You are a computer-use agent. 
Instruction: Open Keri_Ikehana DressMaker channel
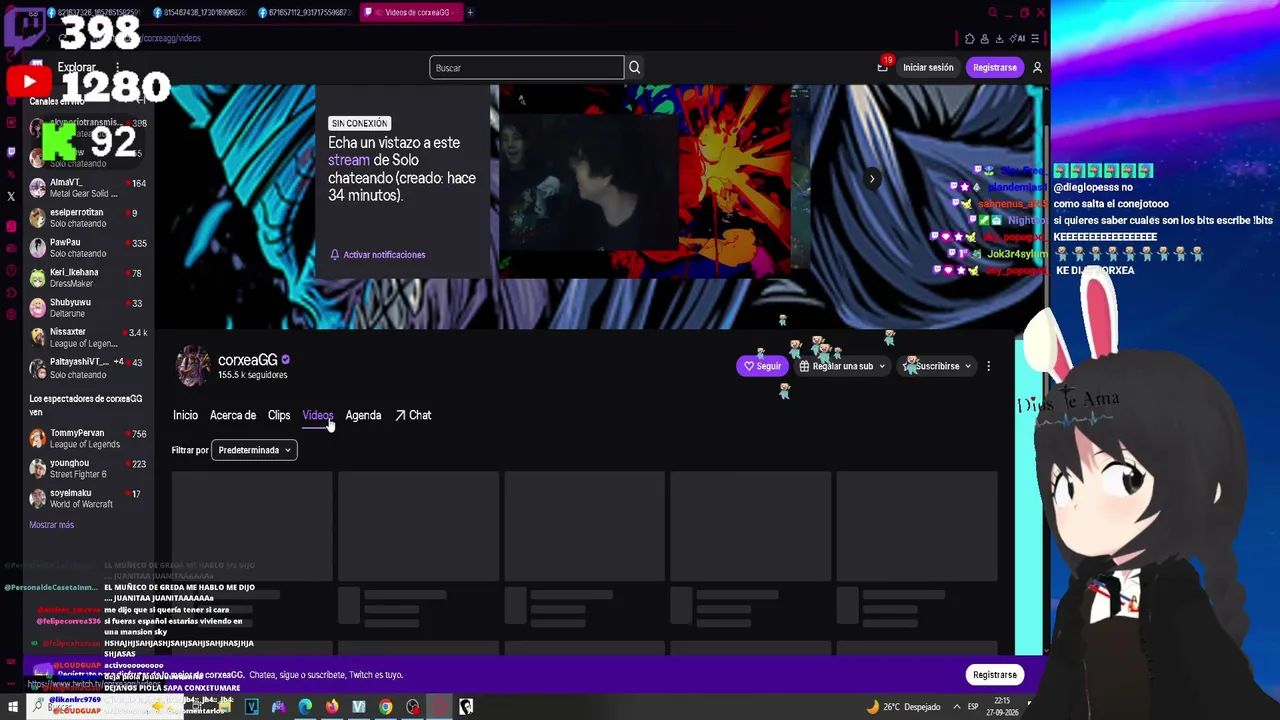(x=88, y=278)
